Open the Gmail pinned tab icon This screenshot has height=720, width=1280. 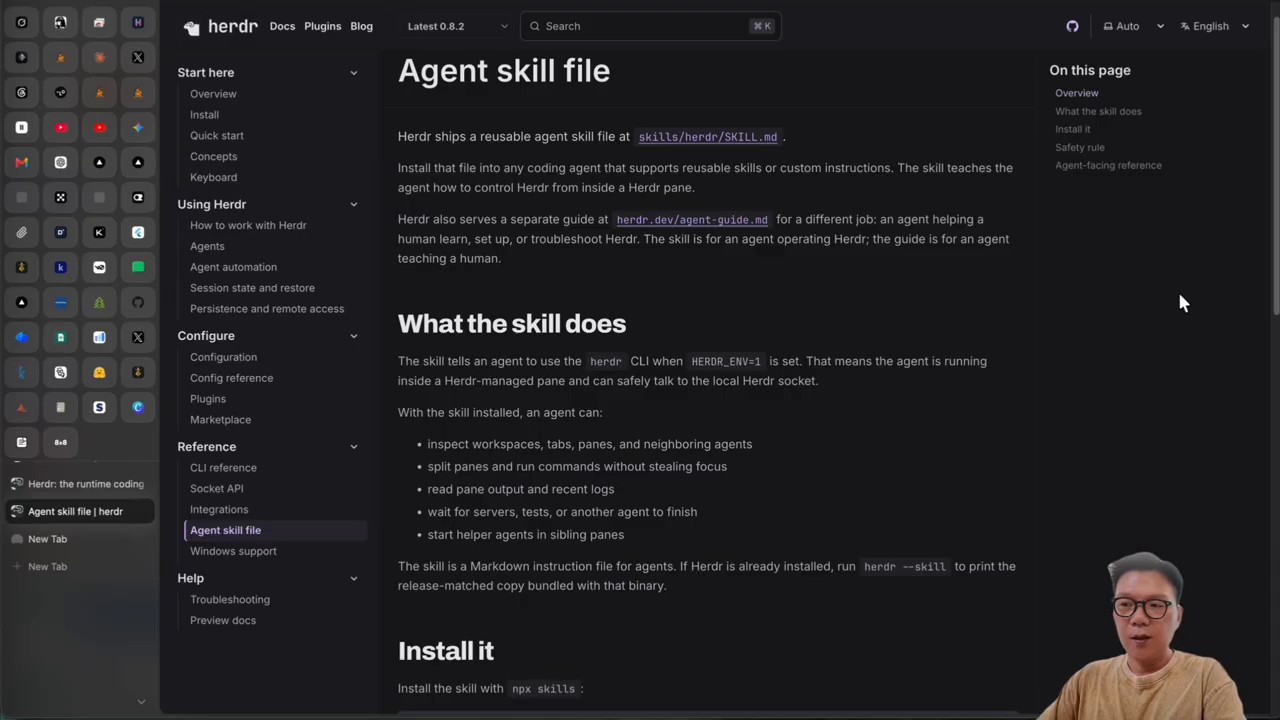tap(22, 162)
